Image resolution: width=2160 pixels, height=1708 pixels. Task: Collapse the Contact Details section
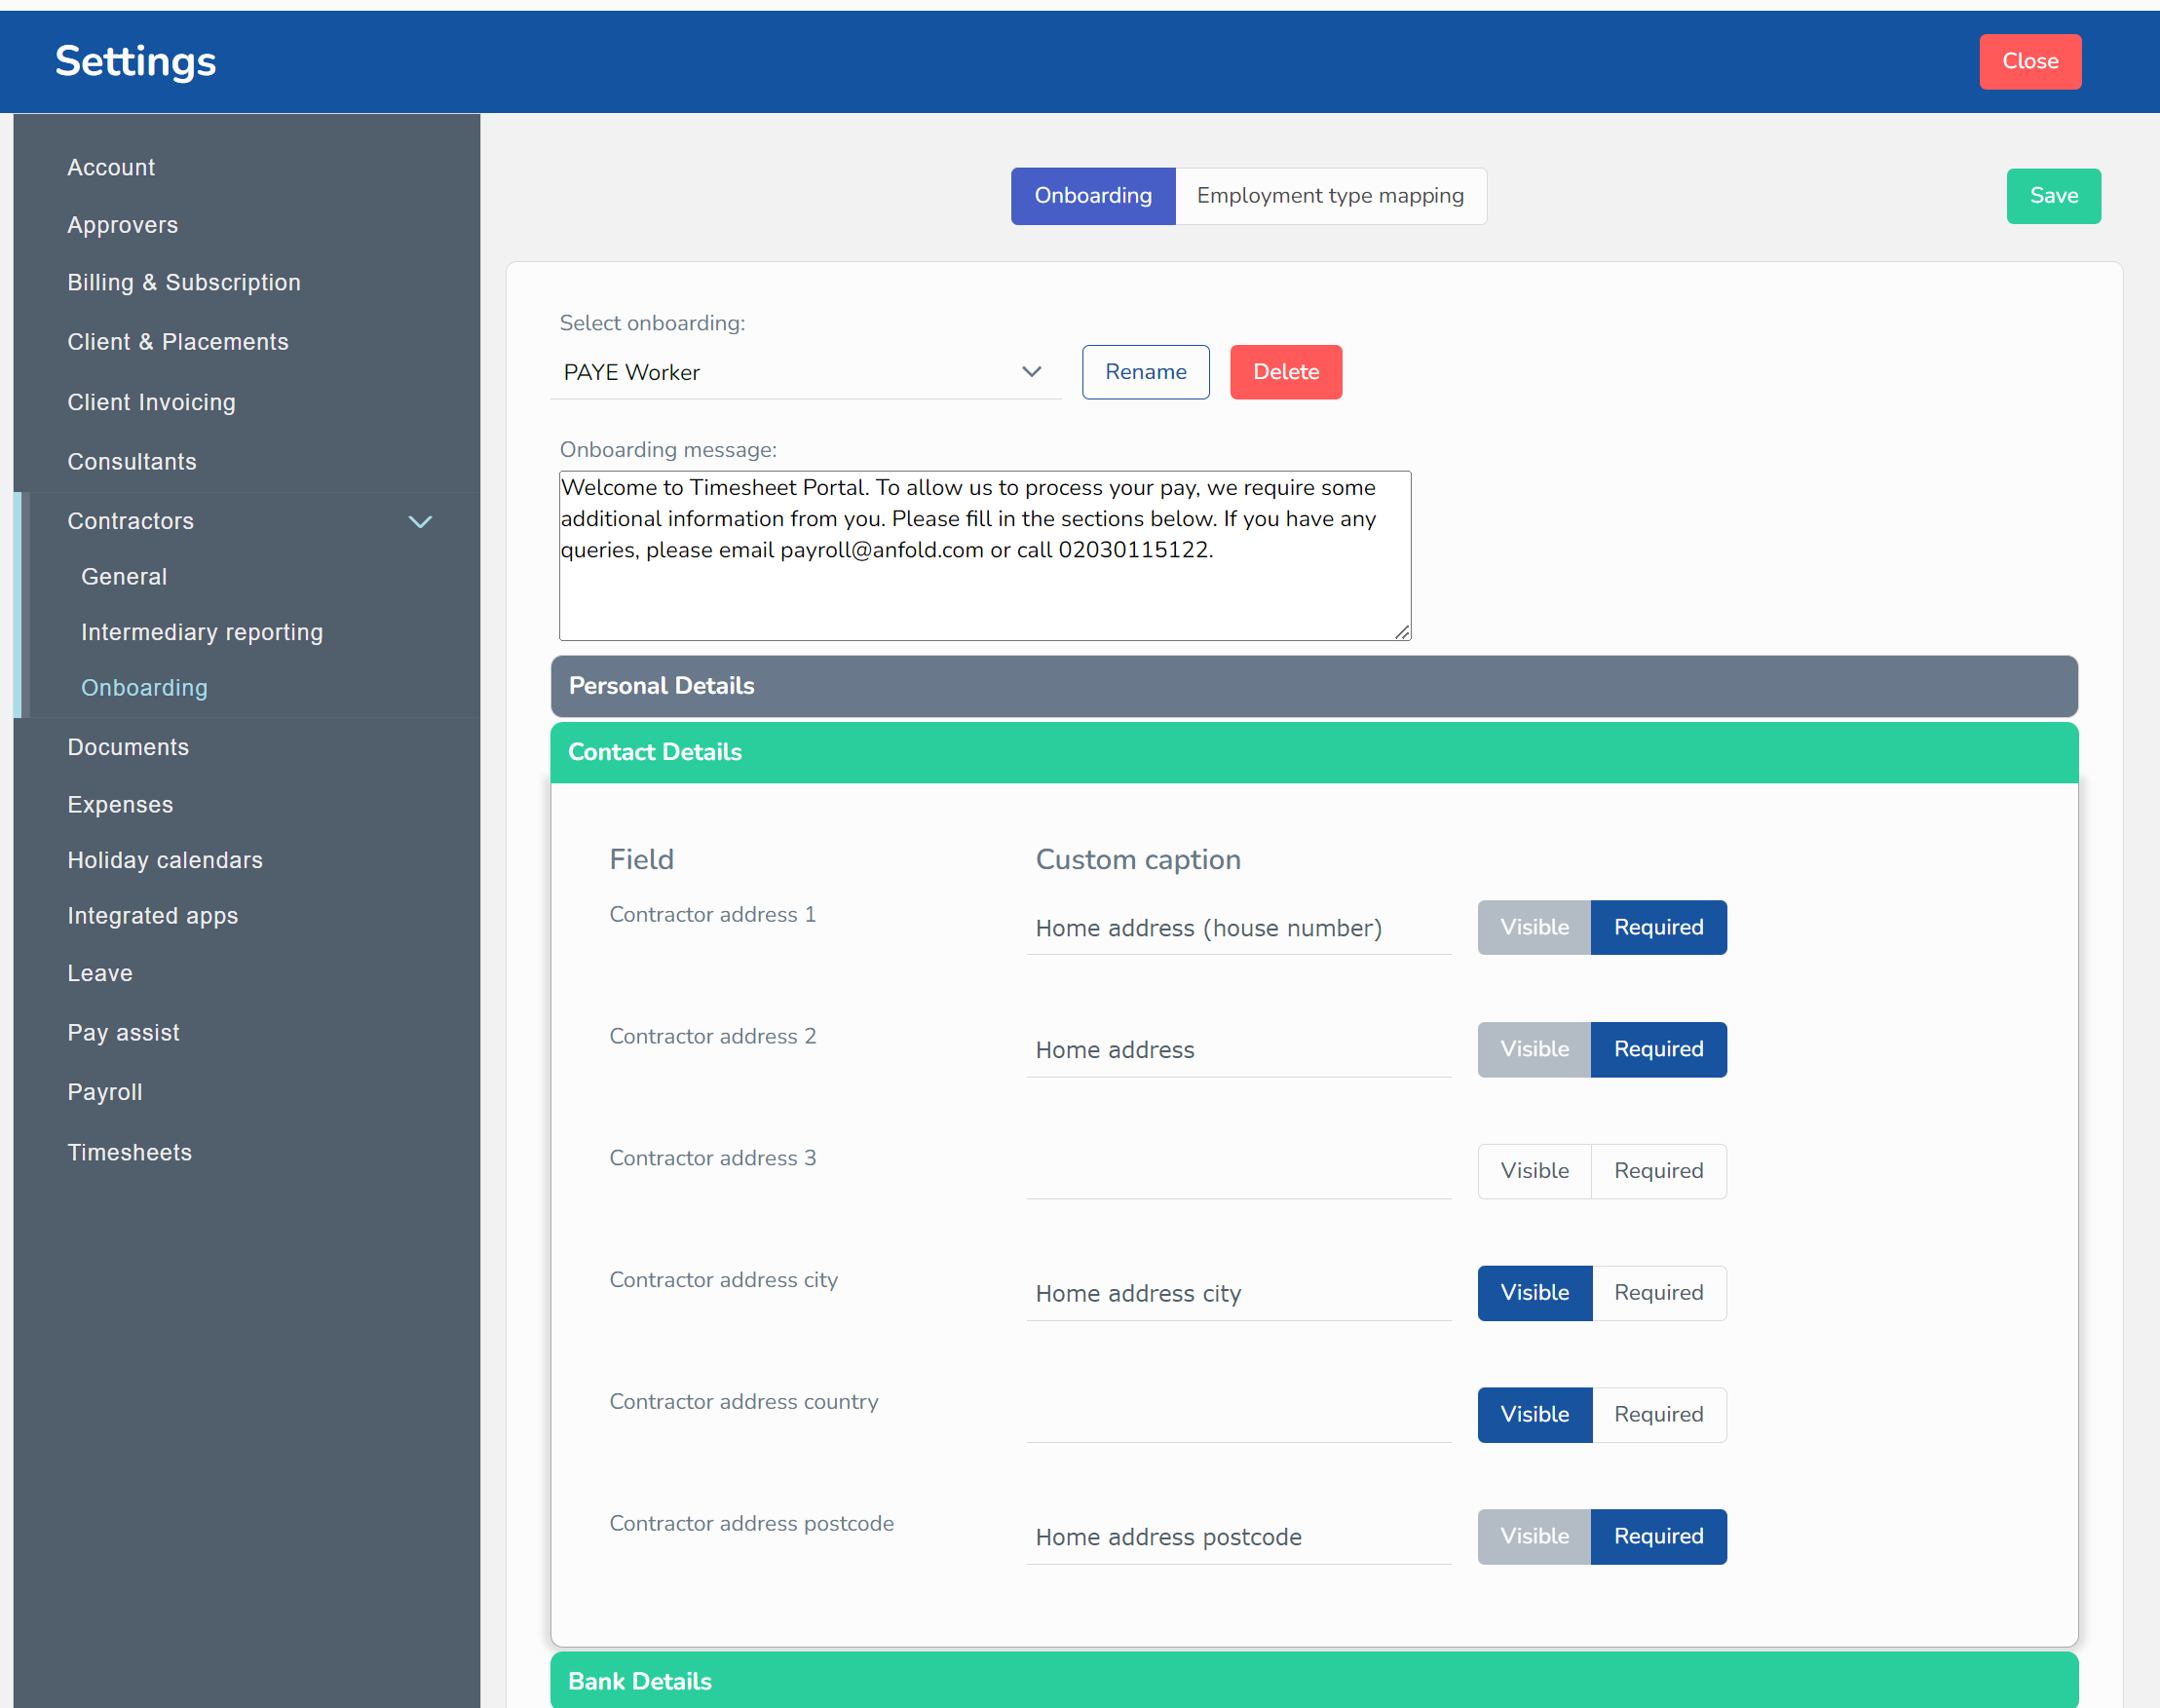tap(1314, 752)
